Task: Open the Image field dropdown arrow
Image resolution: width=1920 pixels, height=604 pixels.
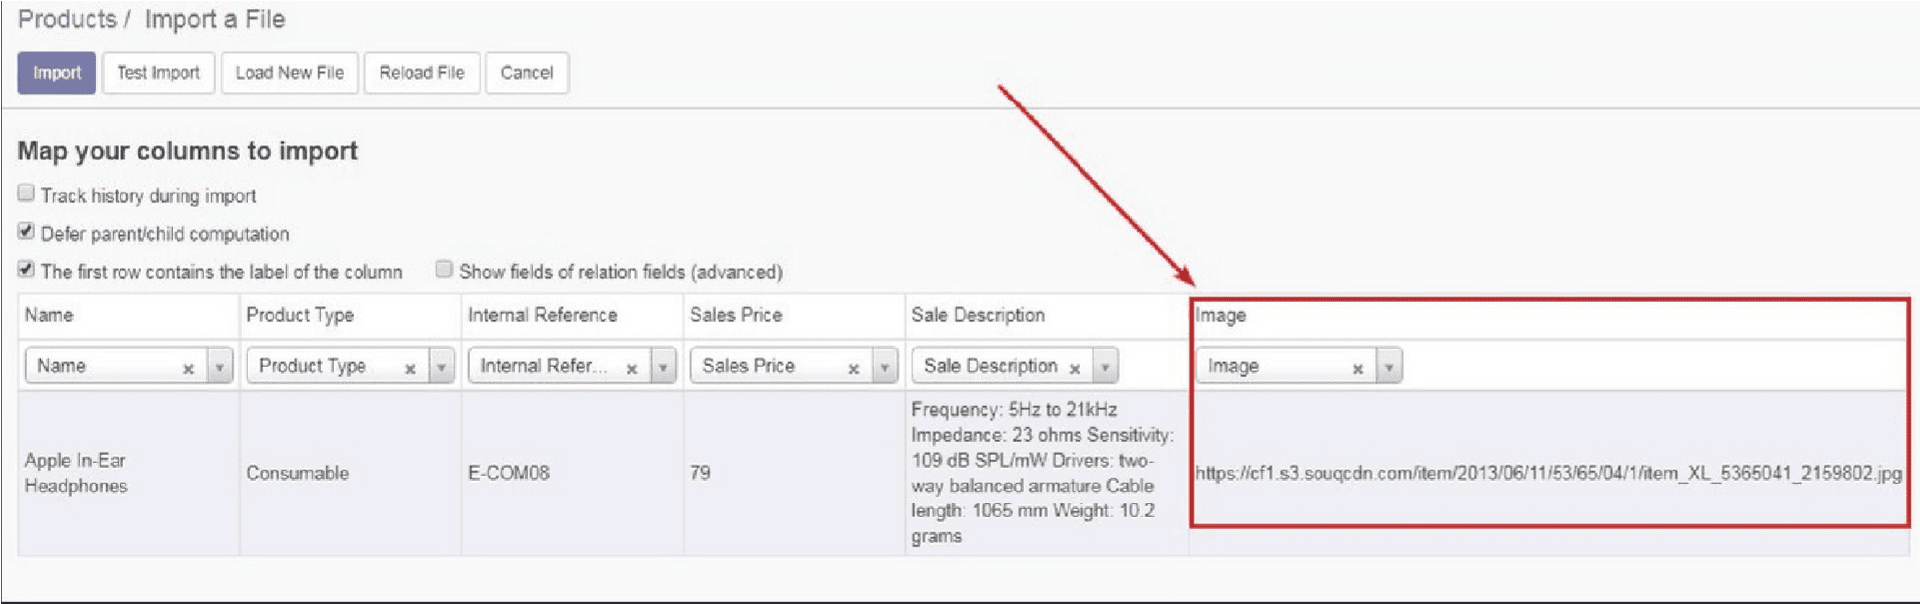Action: [x=1389, y=367]
